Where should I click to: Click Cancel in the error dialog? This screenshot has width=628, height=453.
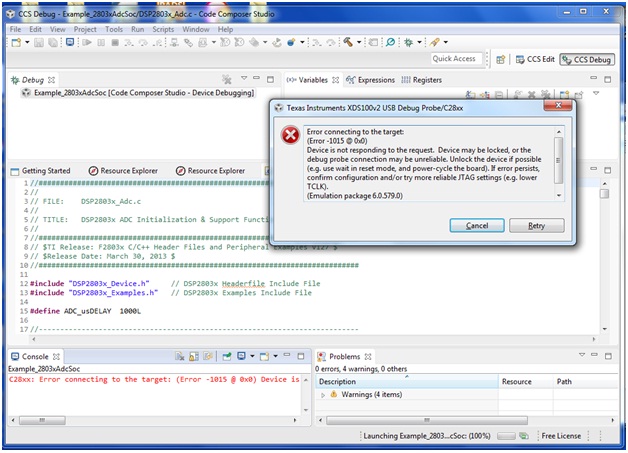pyautogui.click(x=477, y=225)
